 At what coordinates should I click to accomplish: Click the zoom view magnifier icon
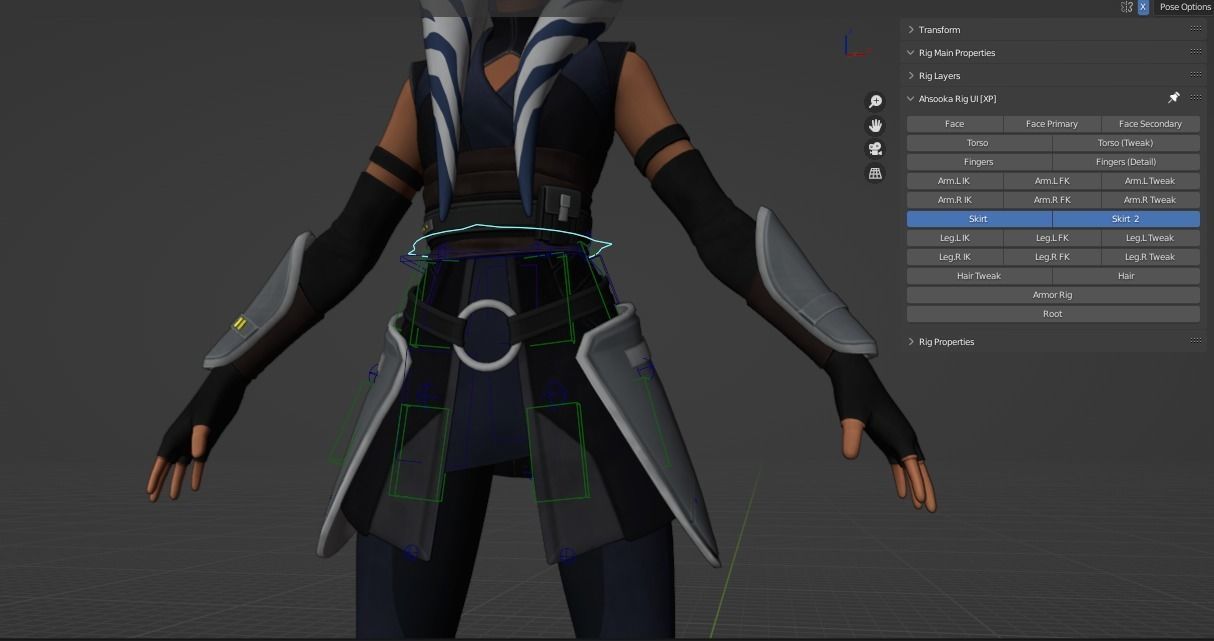point(875,101)
